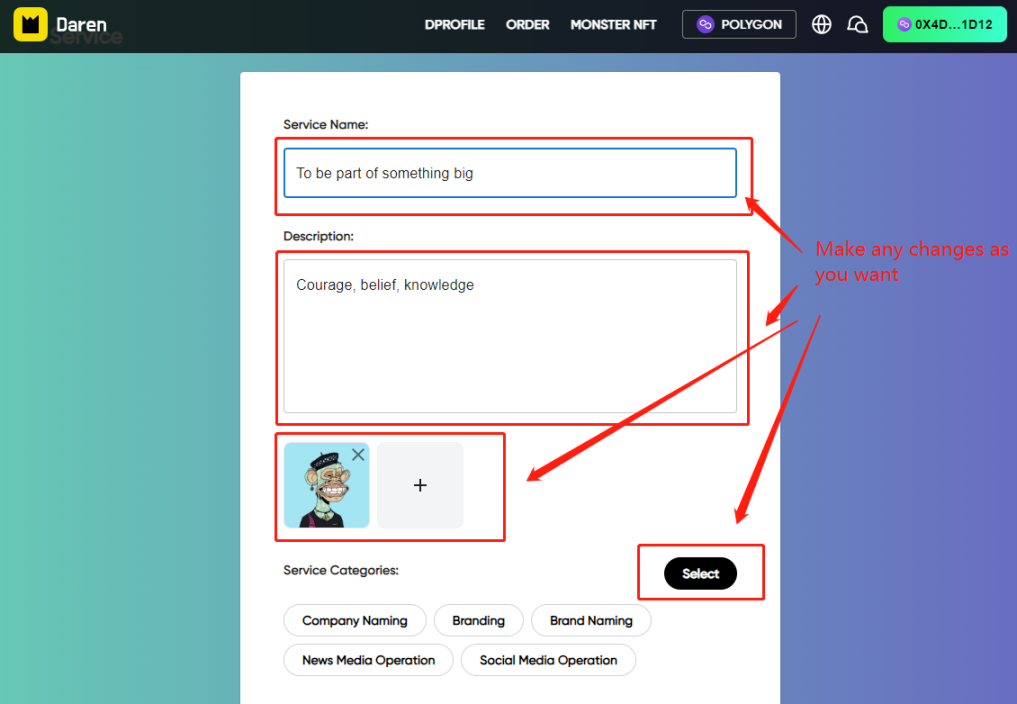Click into the Description text area
The width and height of the screenshot is (1017, 704).
tap(510, 335)
